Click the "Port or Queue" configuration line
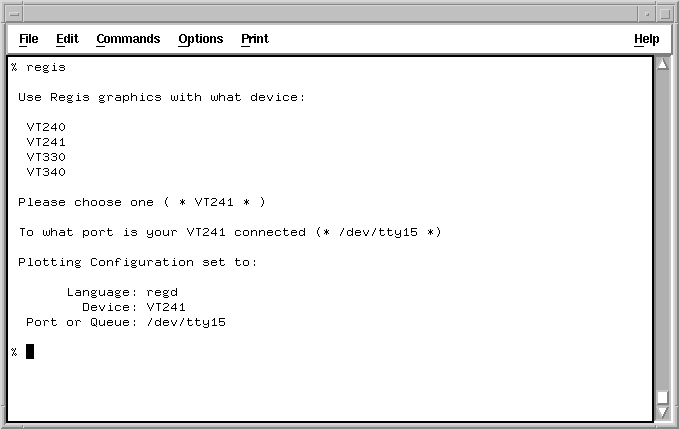The image size is (679, 429). coord(126,322)
